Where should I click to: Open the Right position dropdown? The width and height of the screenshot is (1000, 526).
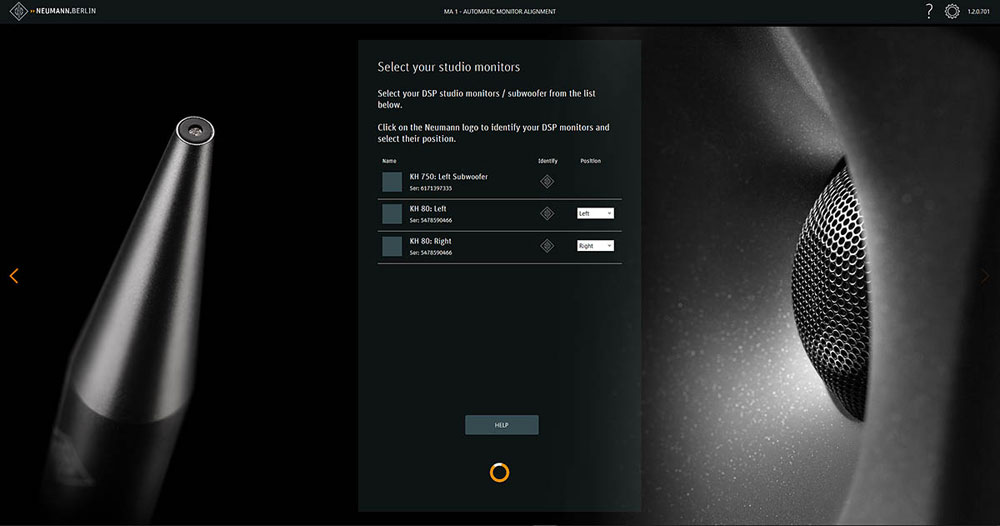pyautogui.click(x=595, y=245)
